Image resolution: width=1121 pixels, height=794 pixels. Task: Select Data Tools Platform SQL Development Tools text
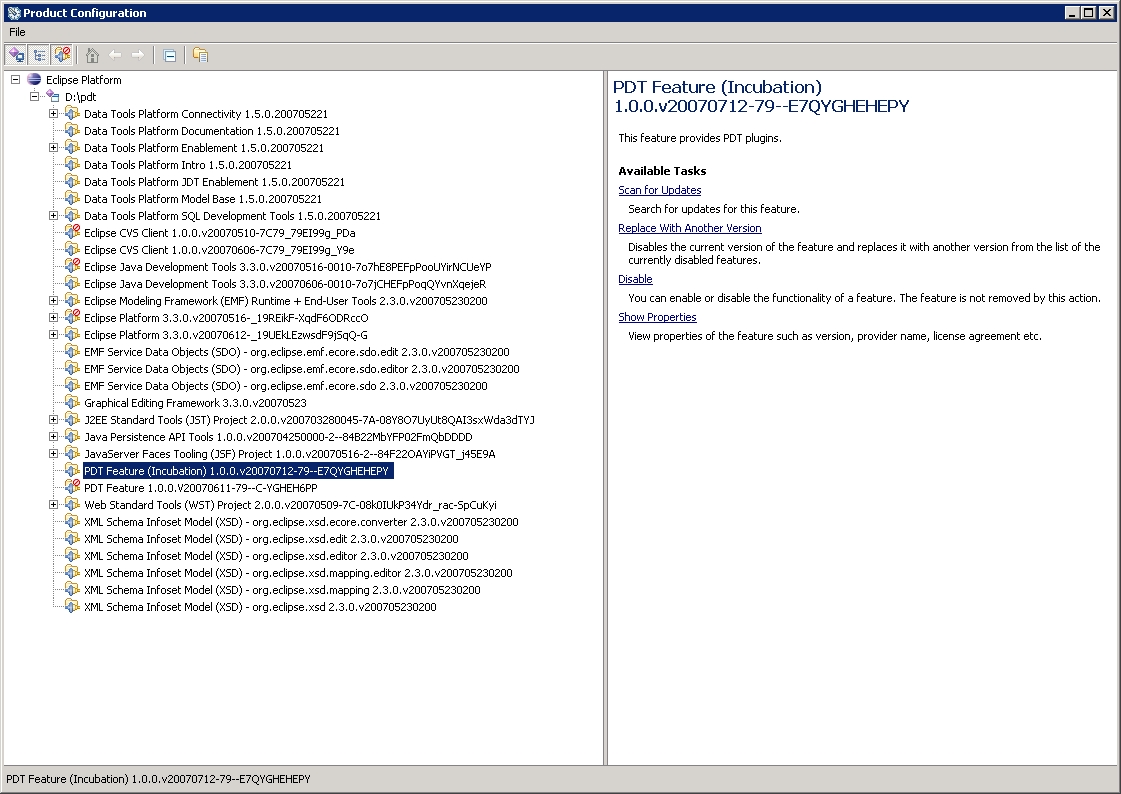(232, 216)
